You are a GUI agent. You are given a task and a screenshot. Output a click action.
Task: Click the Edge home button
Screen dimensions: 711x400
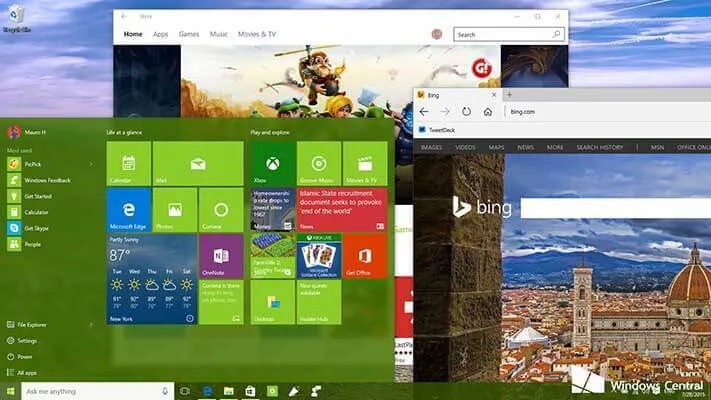tap(487, 112)
